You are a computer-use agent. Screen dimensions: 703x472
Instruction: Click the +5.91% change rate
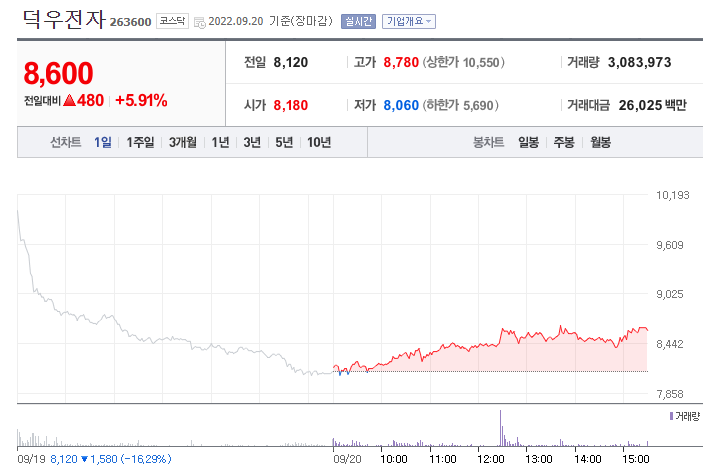pos(141,100)
